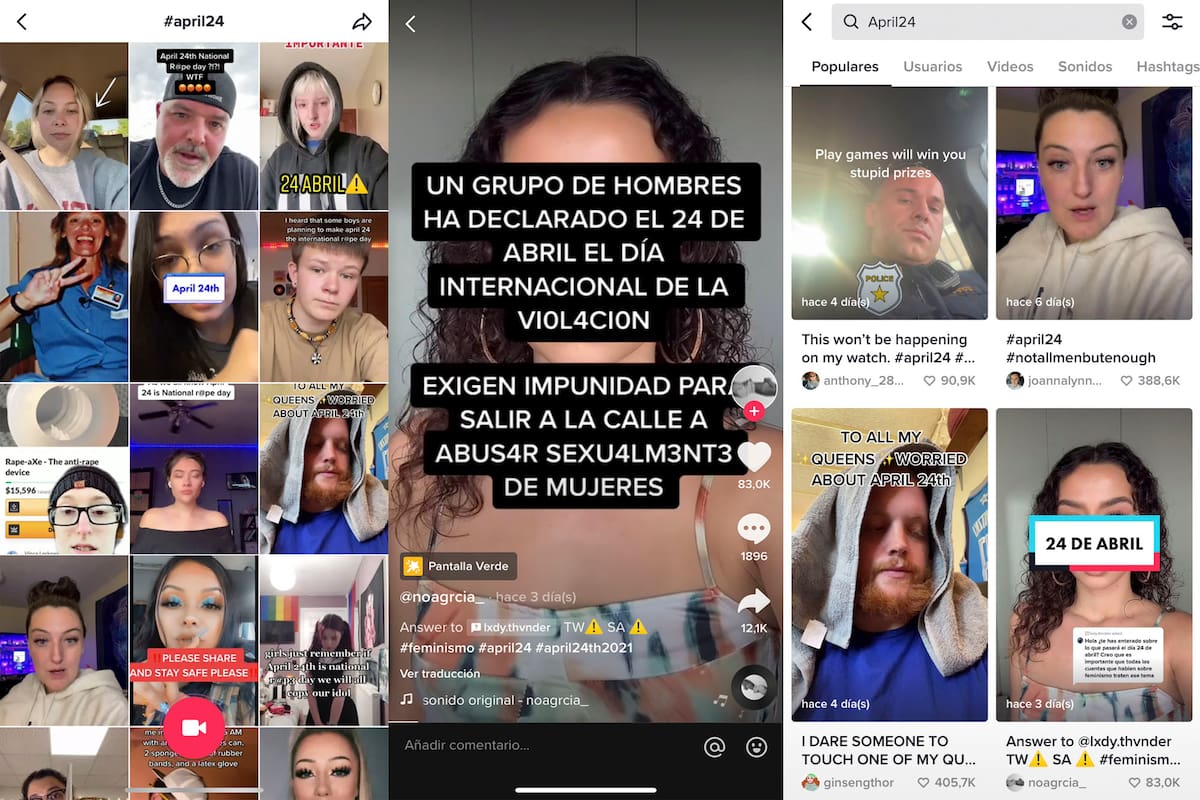Open the comments bubble icon

[753, 527]
